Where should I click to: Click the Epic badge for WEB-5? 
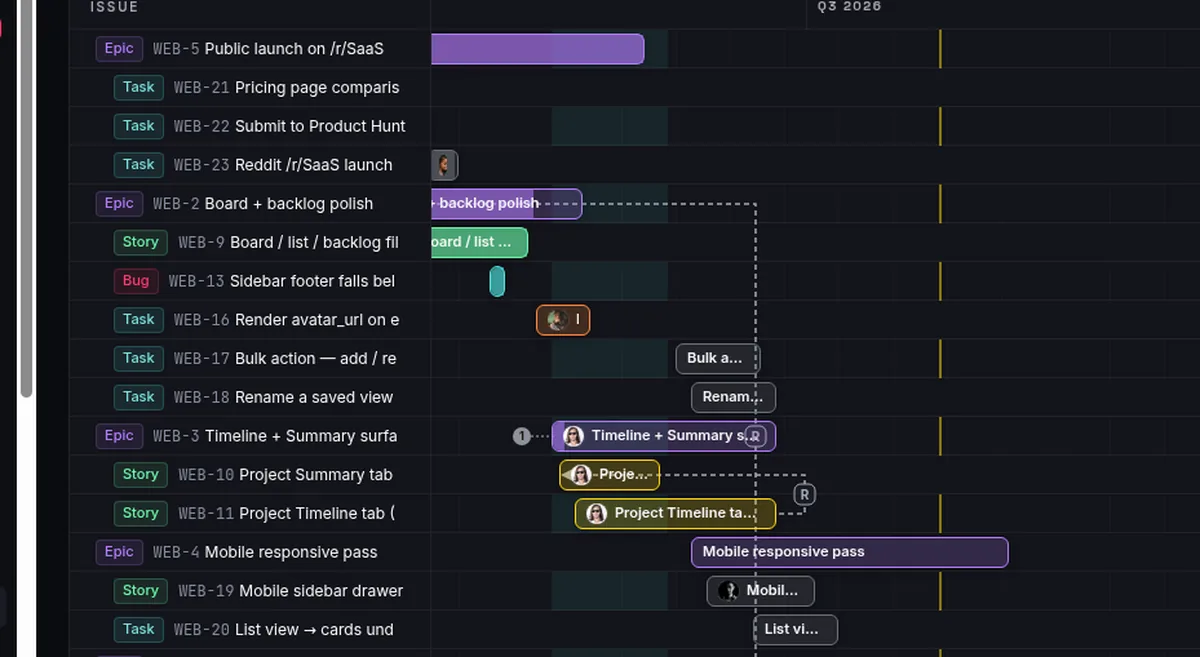point(119,48)
